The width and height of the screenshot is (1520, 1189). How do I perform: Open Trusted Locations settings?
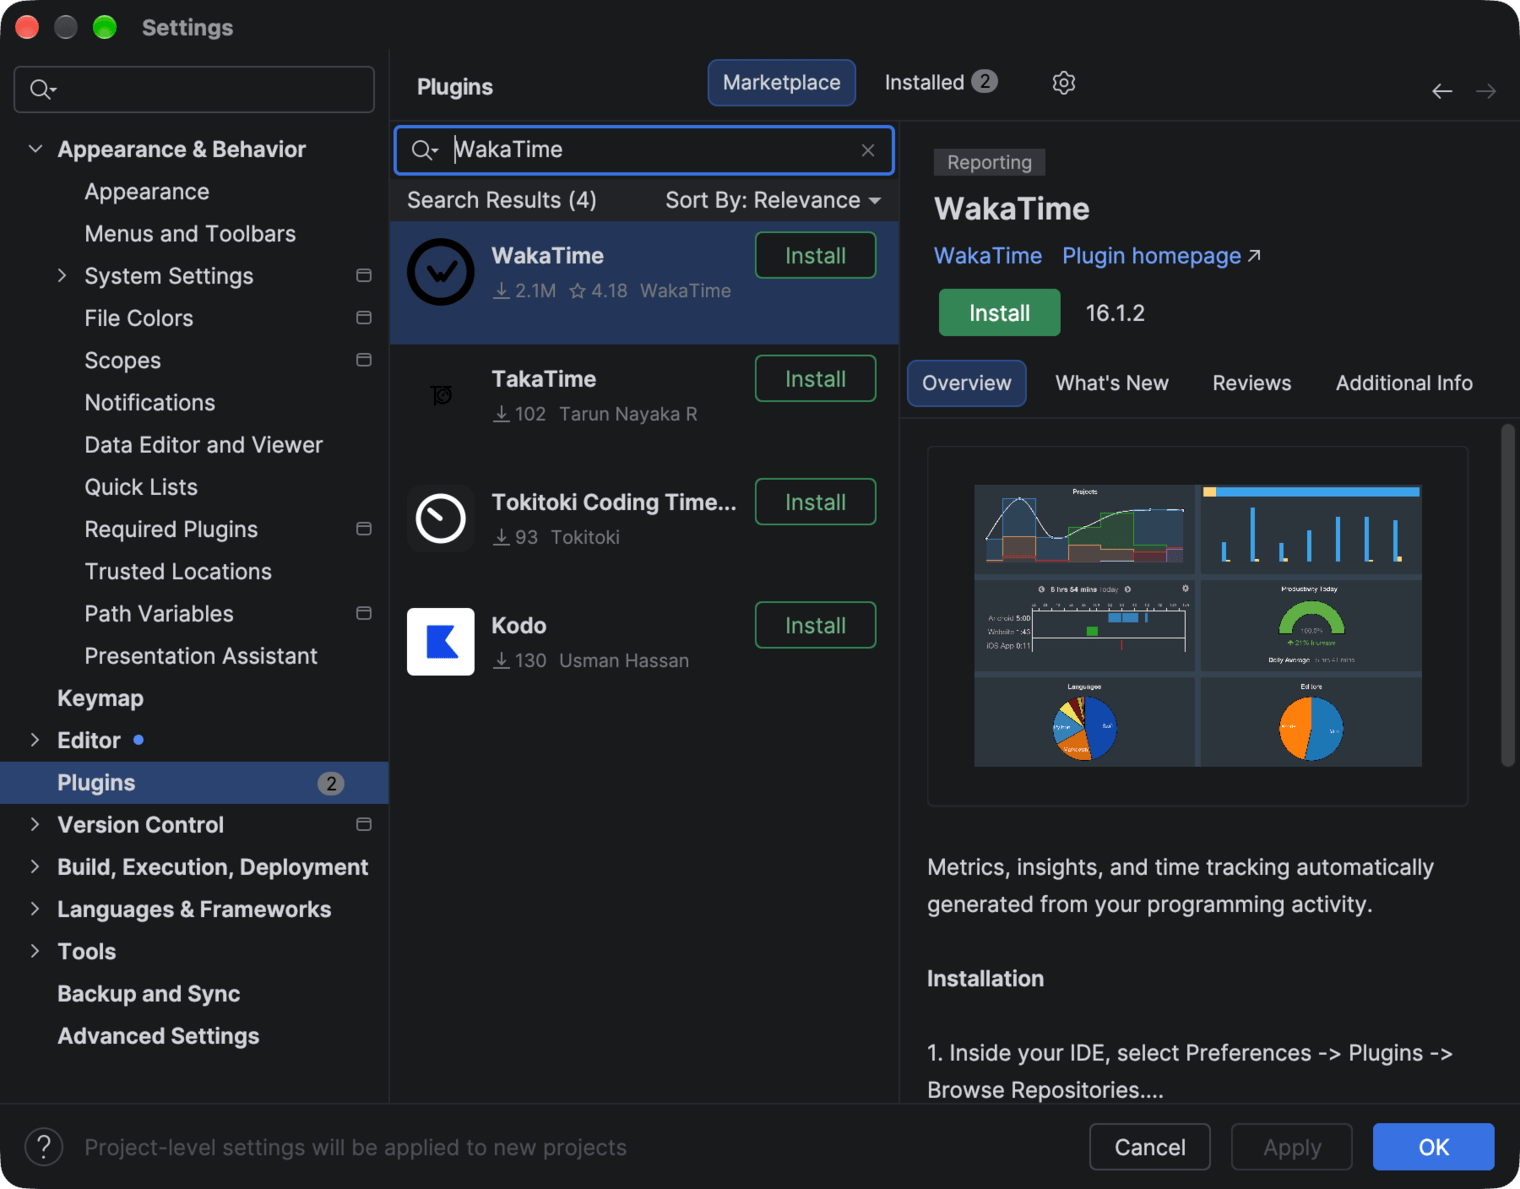coord(178,571)
